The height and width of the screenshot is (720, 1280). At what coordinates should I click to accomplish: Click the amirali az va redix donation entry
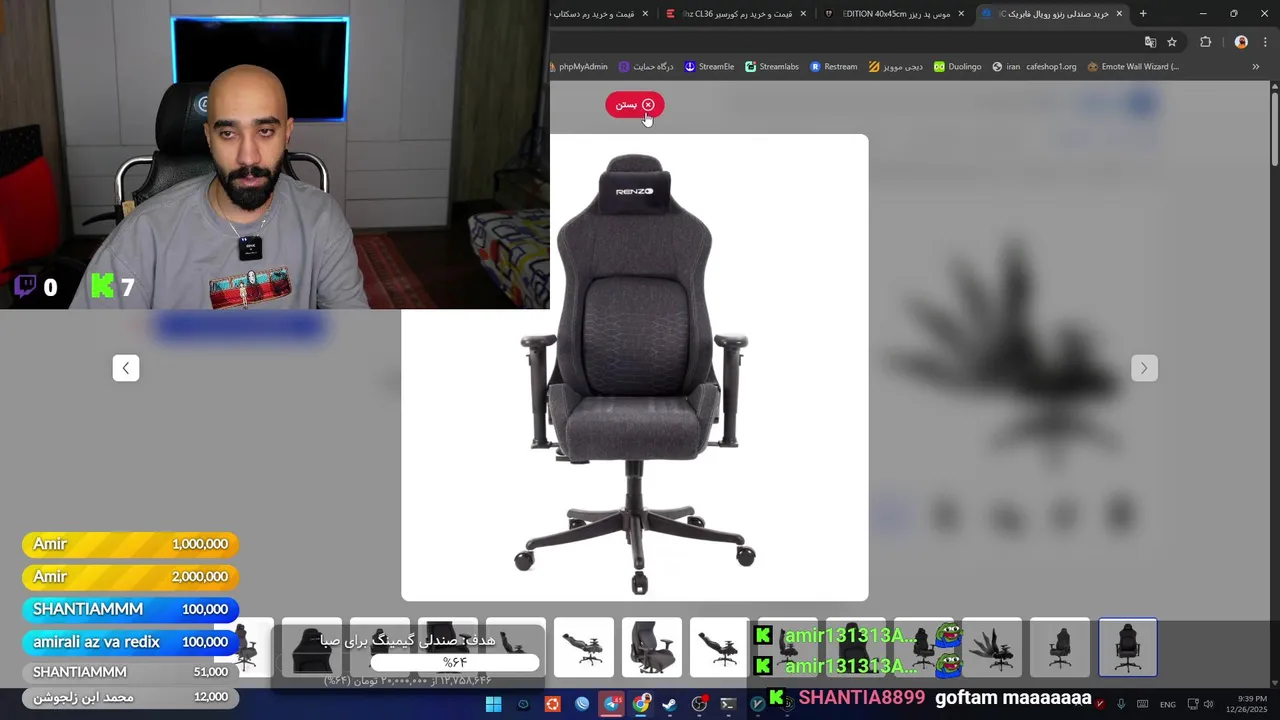coord(130,642)
